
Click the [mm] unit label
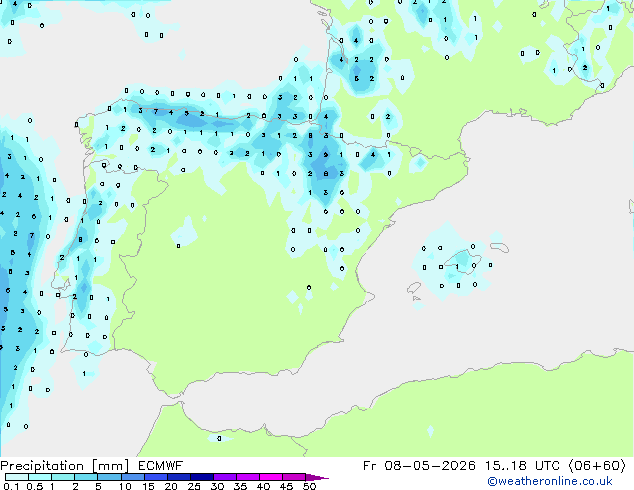click(x=110, y=466)
